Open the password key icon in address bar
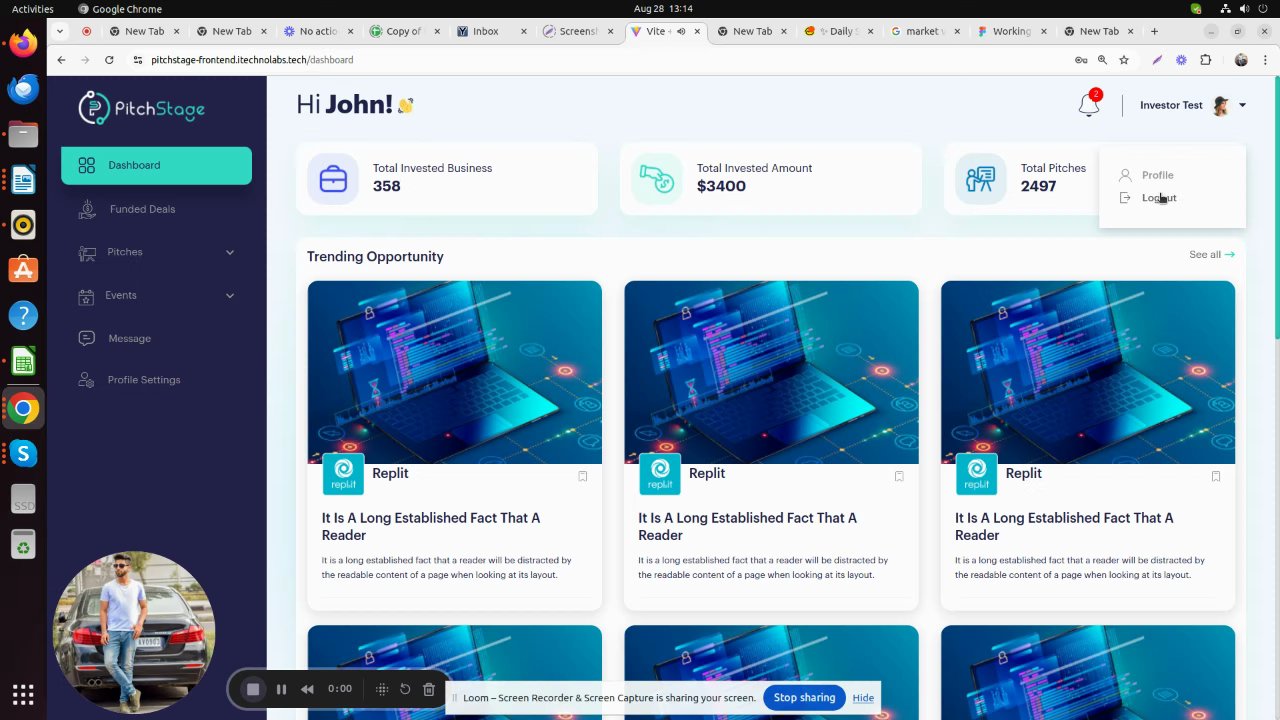 (1081, 60)
